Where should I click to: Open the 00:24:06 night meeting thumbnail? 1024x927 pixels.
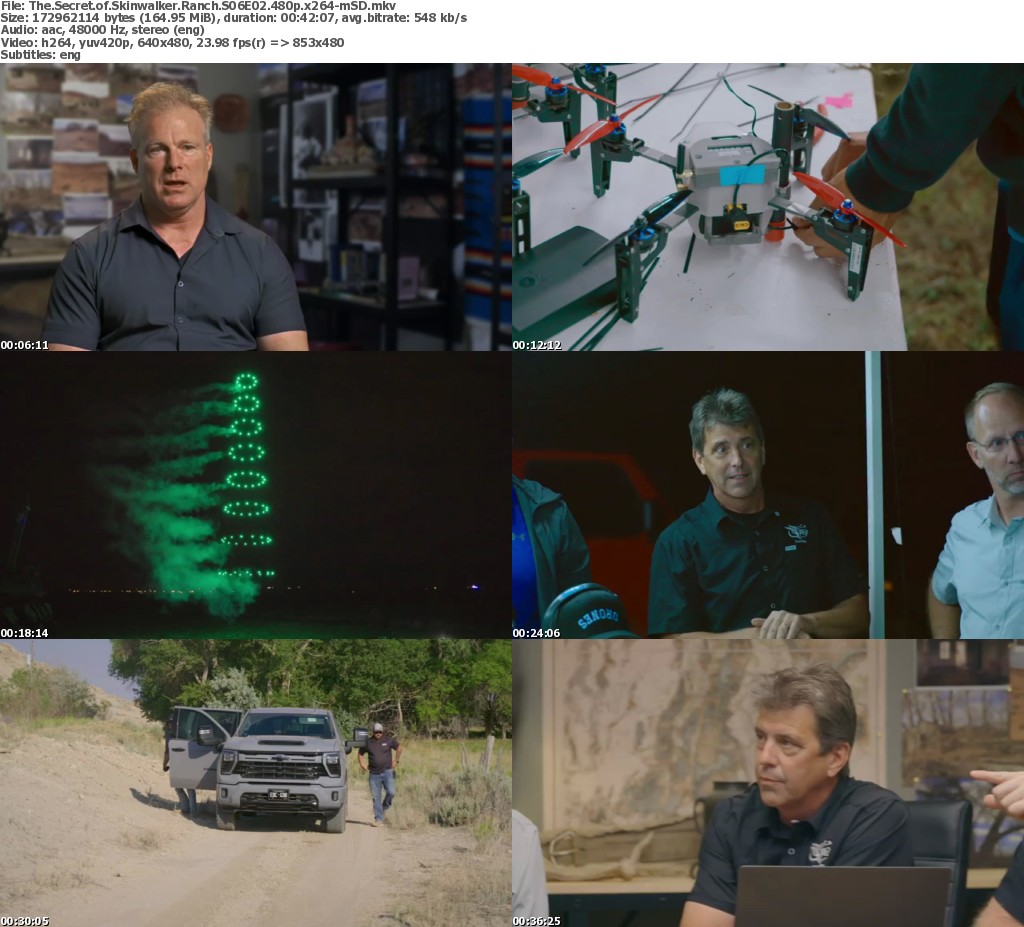768,495
